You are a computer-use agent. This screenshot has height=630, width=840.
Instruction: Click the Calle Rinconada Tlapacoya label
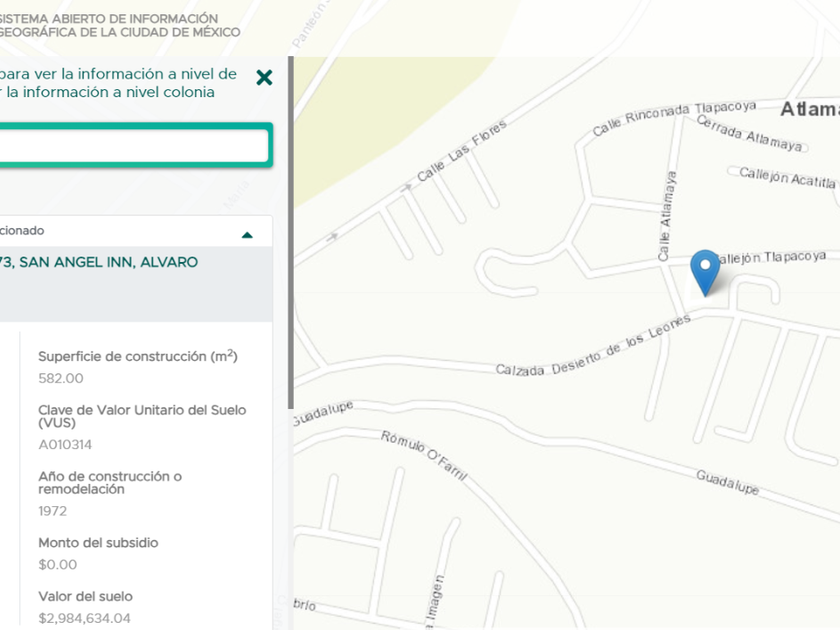click(674, 118)
